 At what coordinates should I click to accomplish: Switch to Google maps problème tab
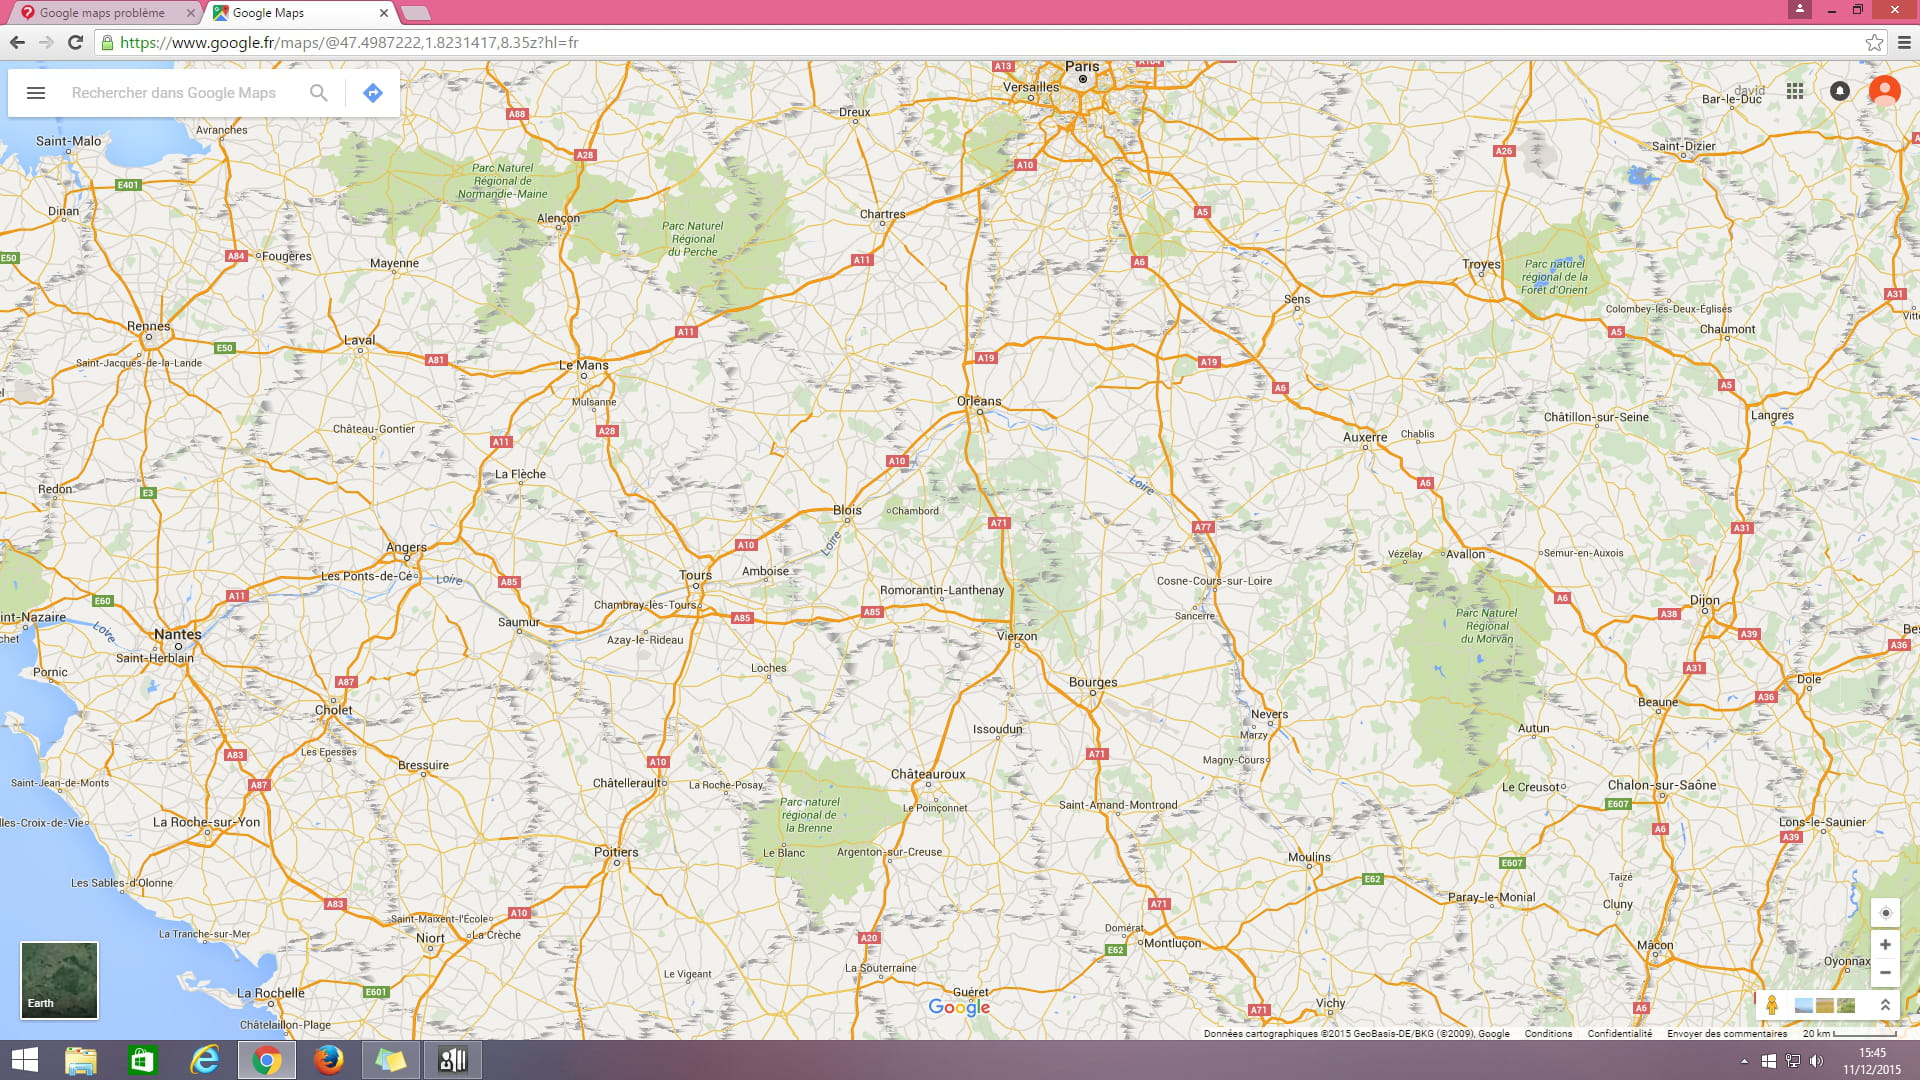102,13
